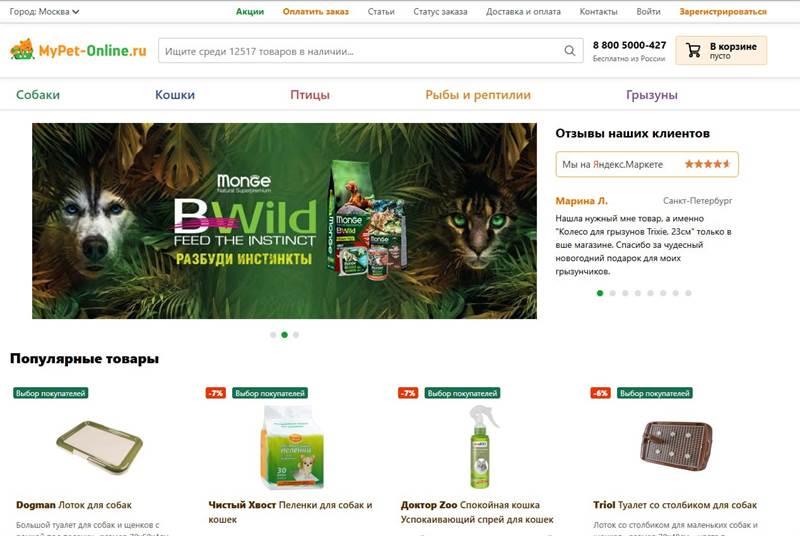Open the Доставка и оплата page

(523, 11)
